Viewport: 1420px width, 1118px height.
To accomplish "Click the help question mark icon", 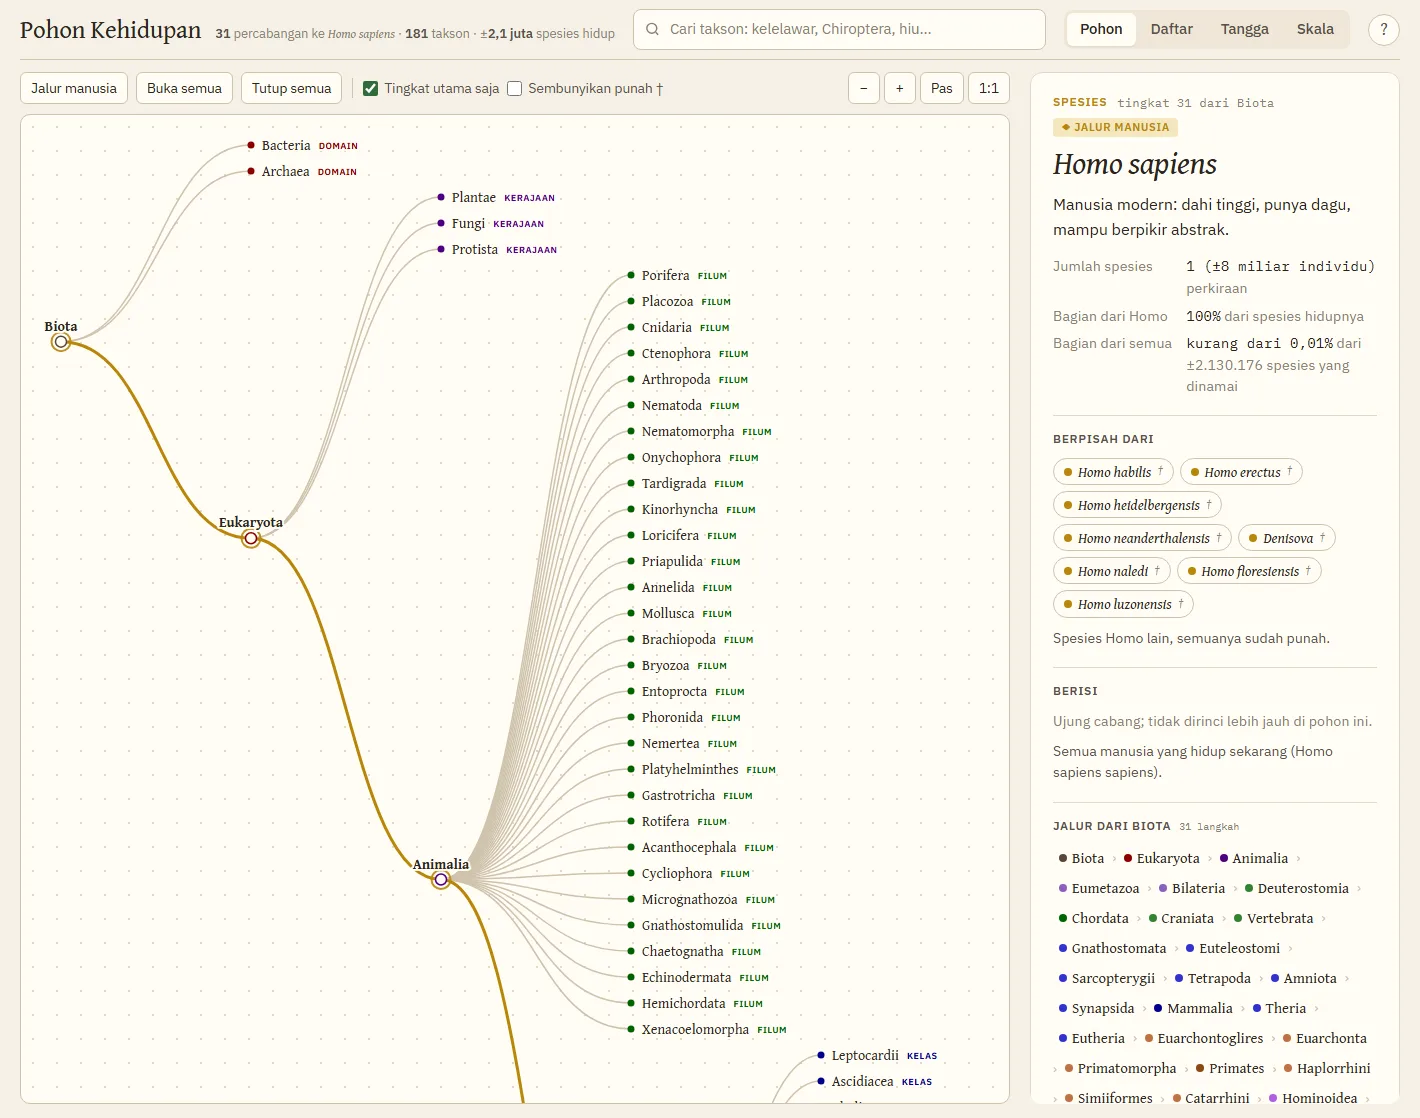I will point(1384,29).
